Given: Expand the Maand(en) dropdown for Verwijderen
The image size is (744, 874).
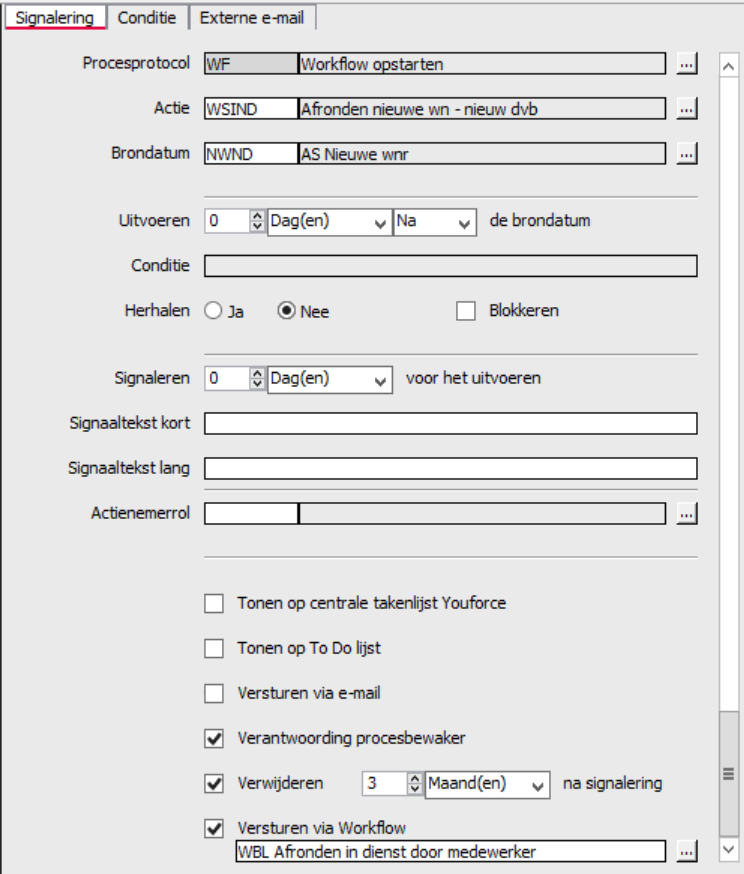Looking at the screenshot, I should (488, 785).
